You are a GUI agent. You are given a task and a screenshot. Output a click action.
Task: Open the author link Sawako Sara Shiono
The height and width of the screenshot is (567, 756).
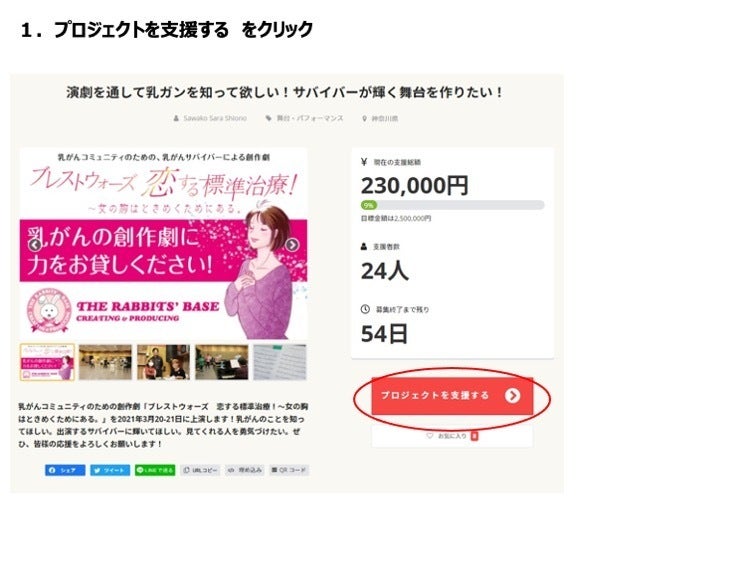click(215, 118)
